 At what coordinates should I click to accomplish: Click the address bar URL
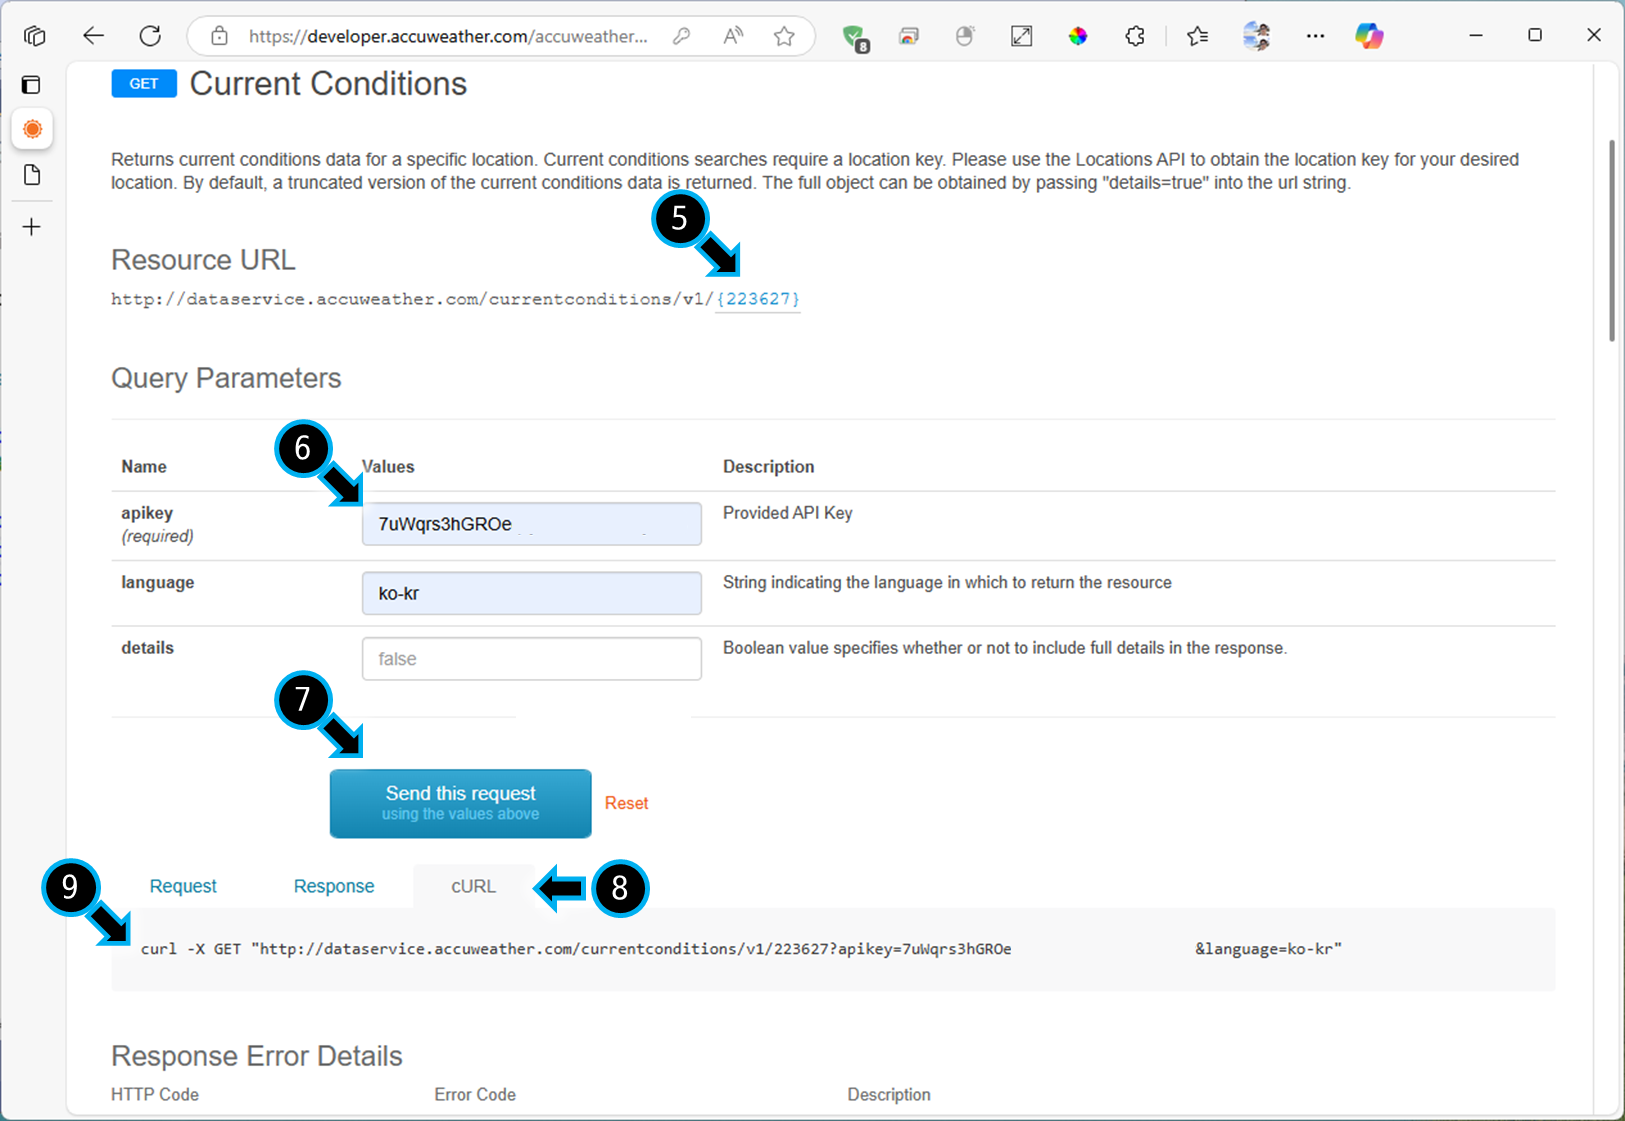[x=448, y=36]
